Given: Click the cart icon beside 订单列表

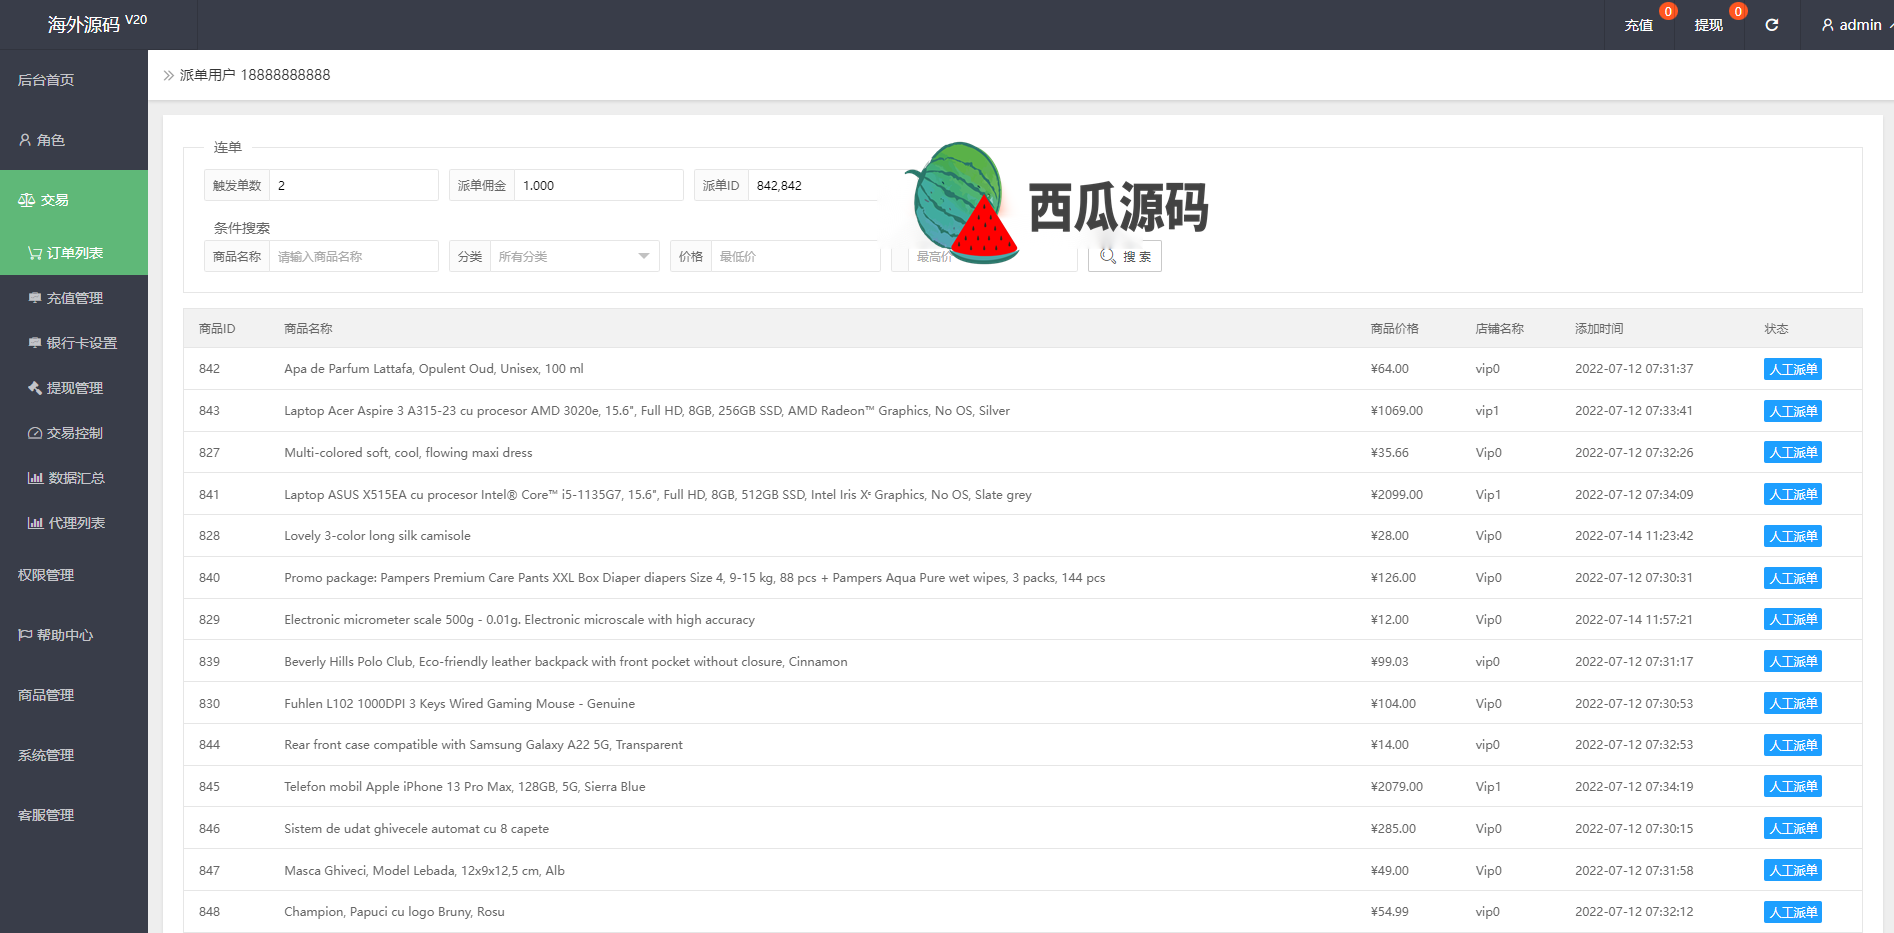Looking at the screenshot, I should (35, 253).
